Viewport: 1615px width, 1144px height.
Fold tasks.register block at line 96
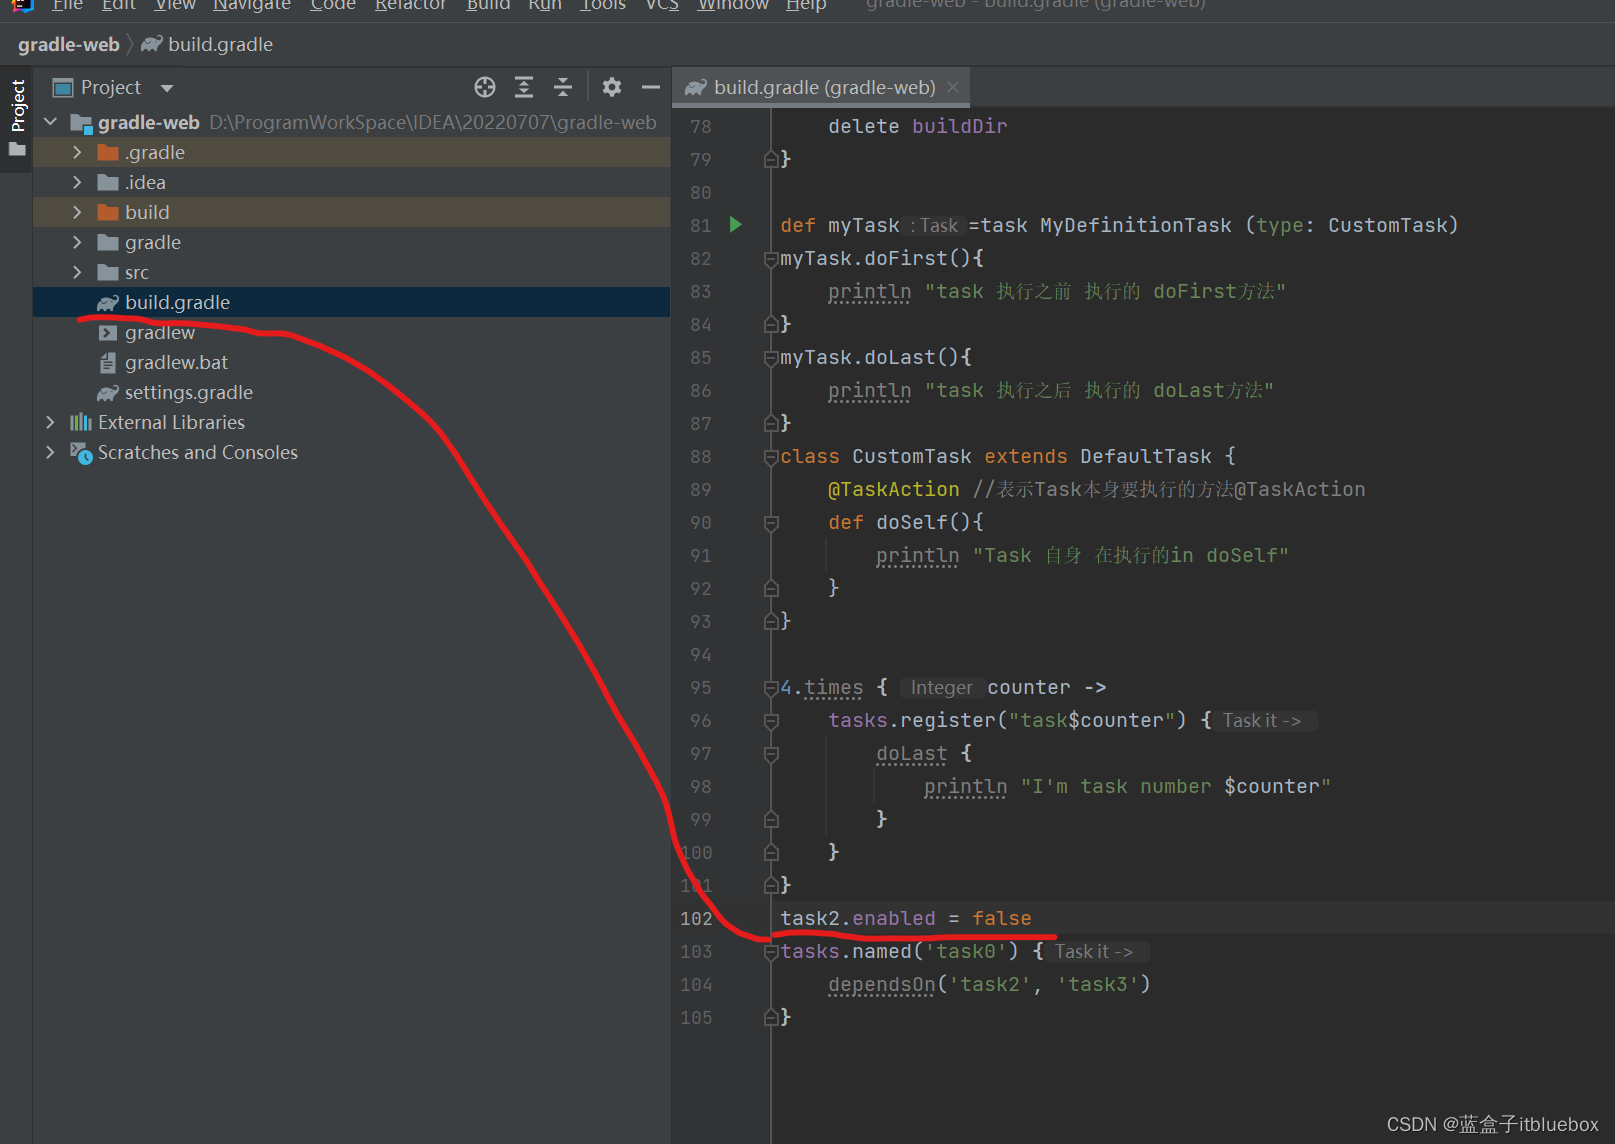point(771,721)
